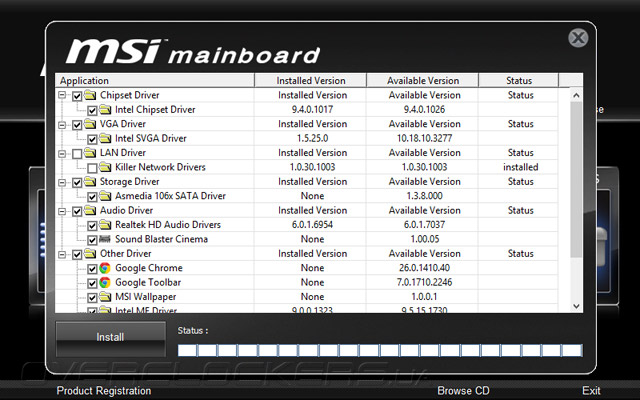The image size is (640, 400).
Task: Open Product Registration link
Action: tap(104, 391)
